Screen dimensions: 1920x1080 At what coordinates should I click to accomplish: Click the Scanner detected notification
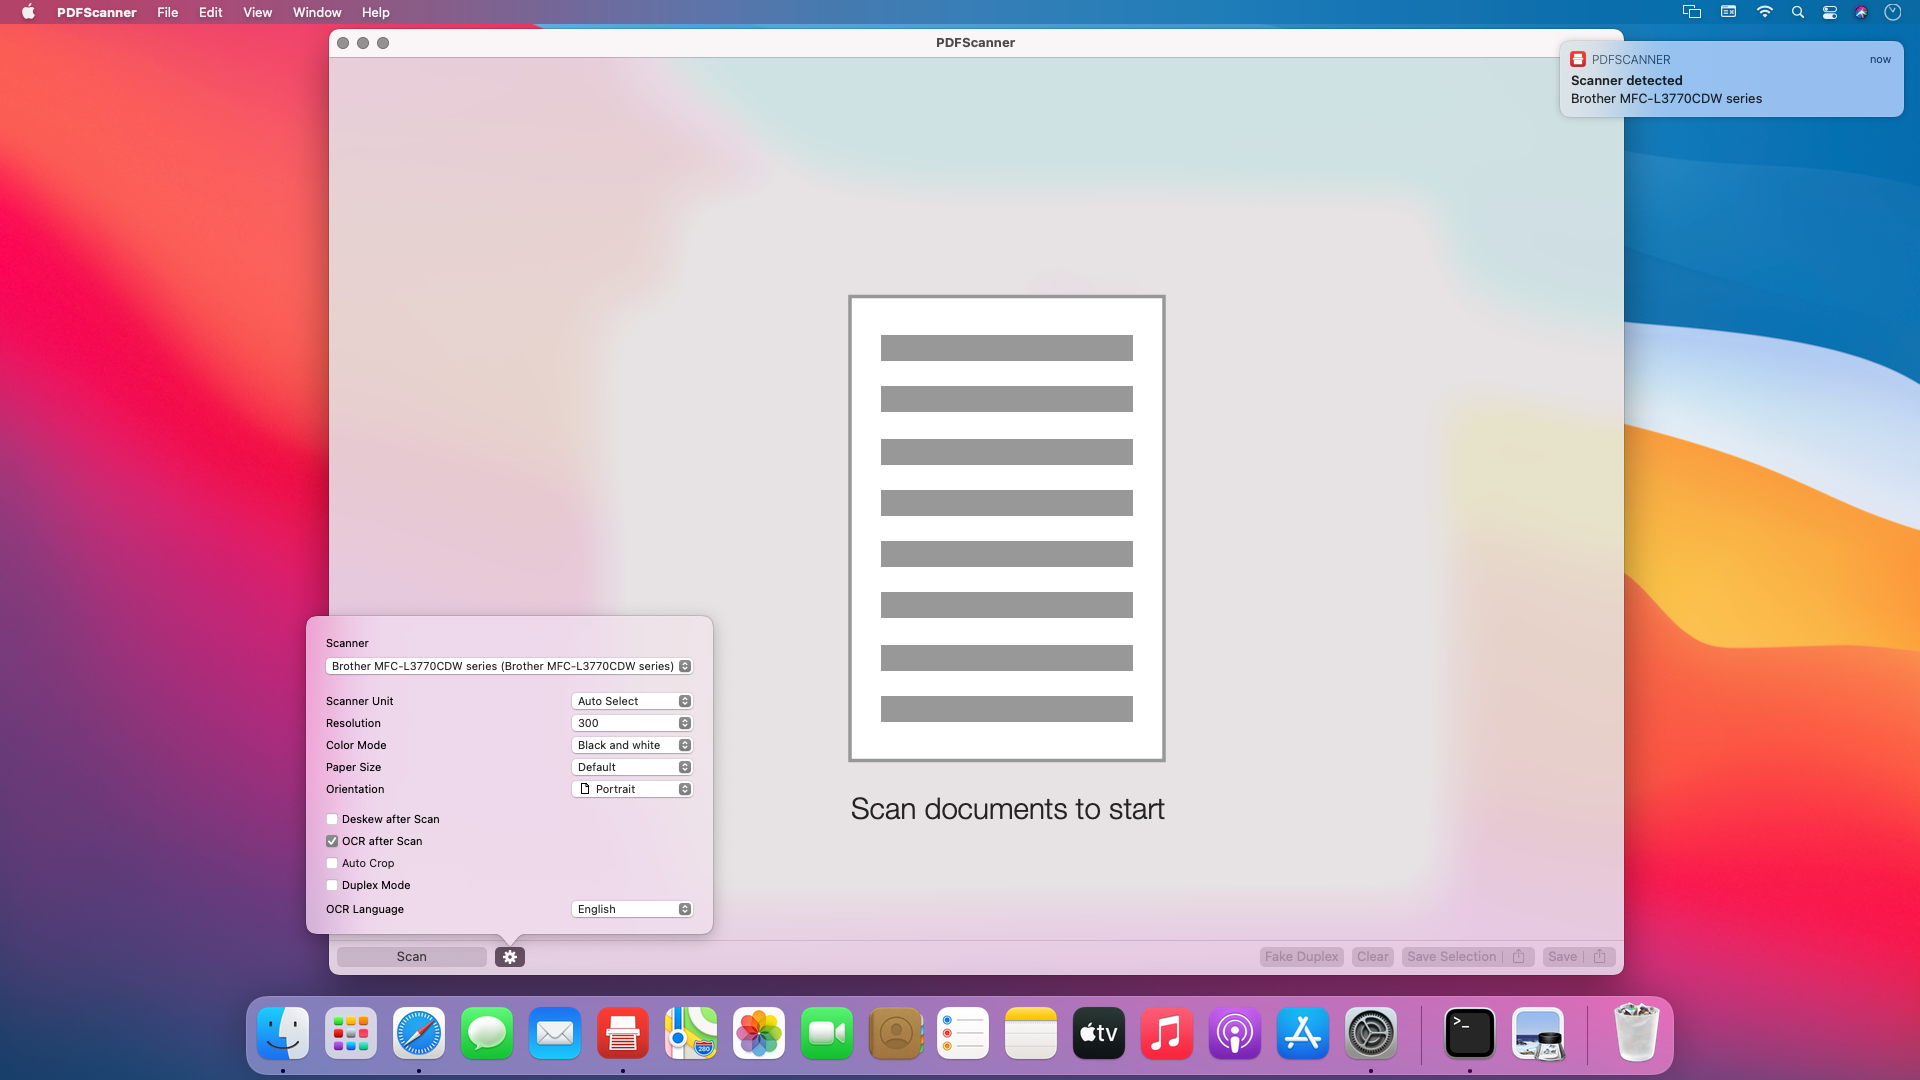[1731, 79]
